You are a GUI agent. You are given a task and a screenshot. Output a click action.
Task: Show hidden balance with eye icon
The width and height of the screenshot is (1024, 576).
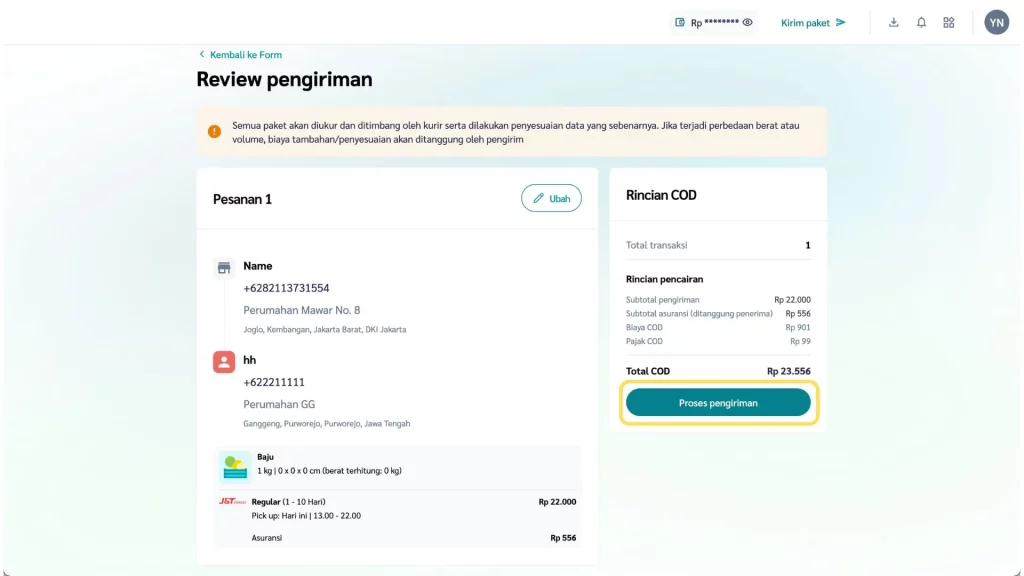click(747, 22)
